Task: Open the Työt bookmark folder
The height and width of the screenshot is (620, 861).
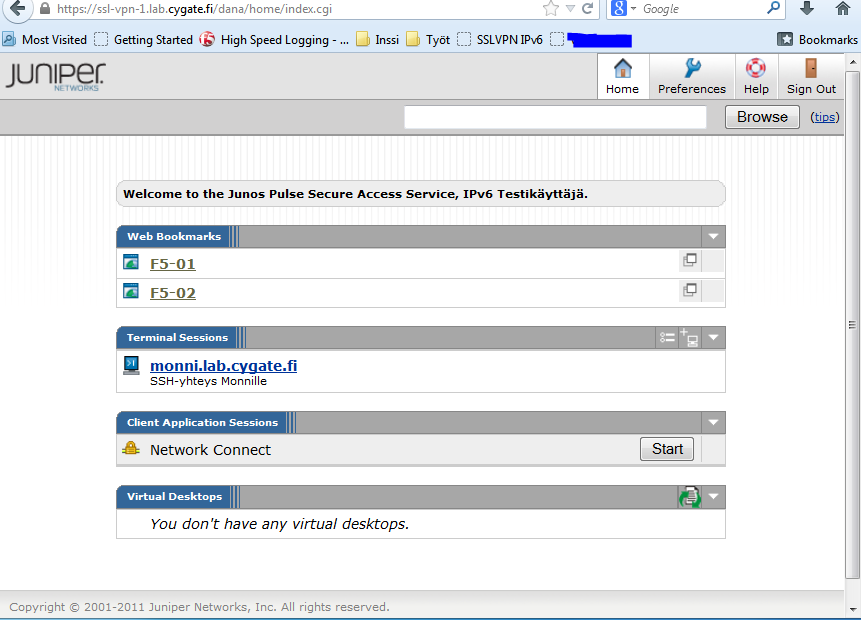Action: [x=428, y=40]
